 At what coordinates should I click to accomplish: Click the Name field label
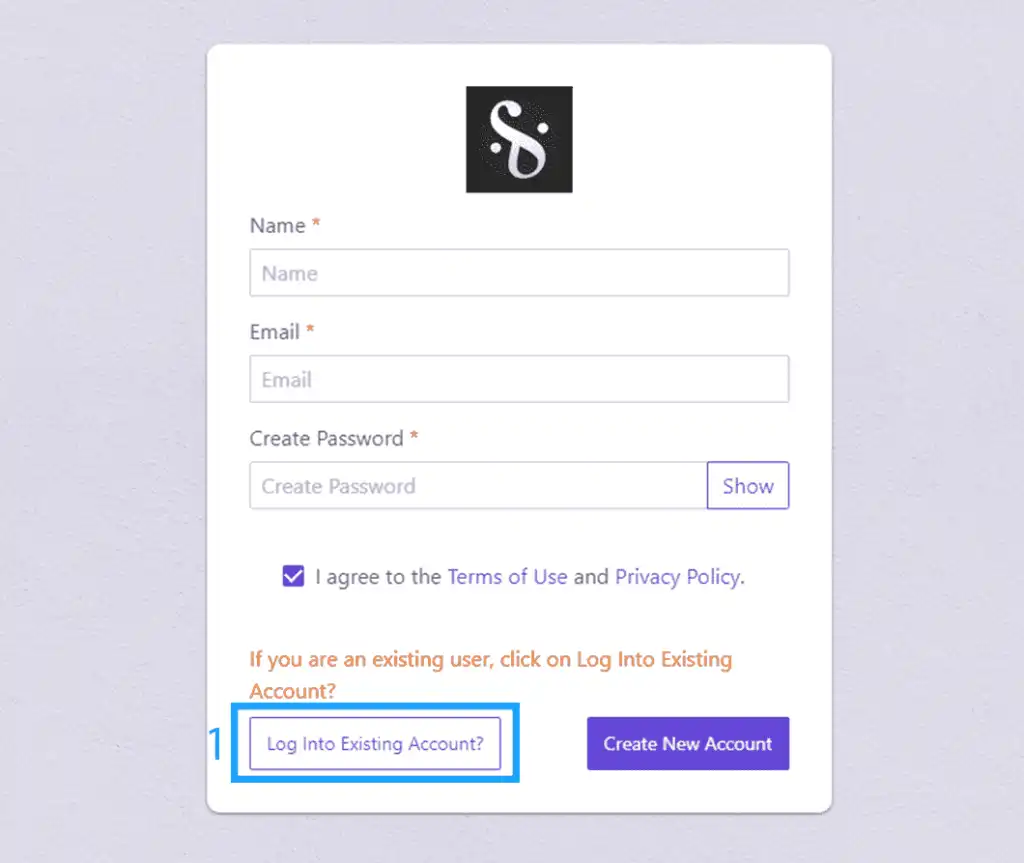coord(277,226)
